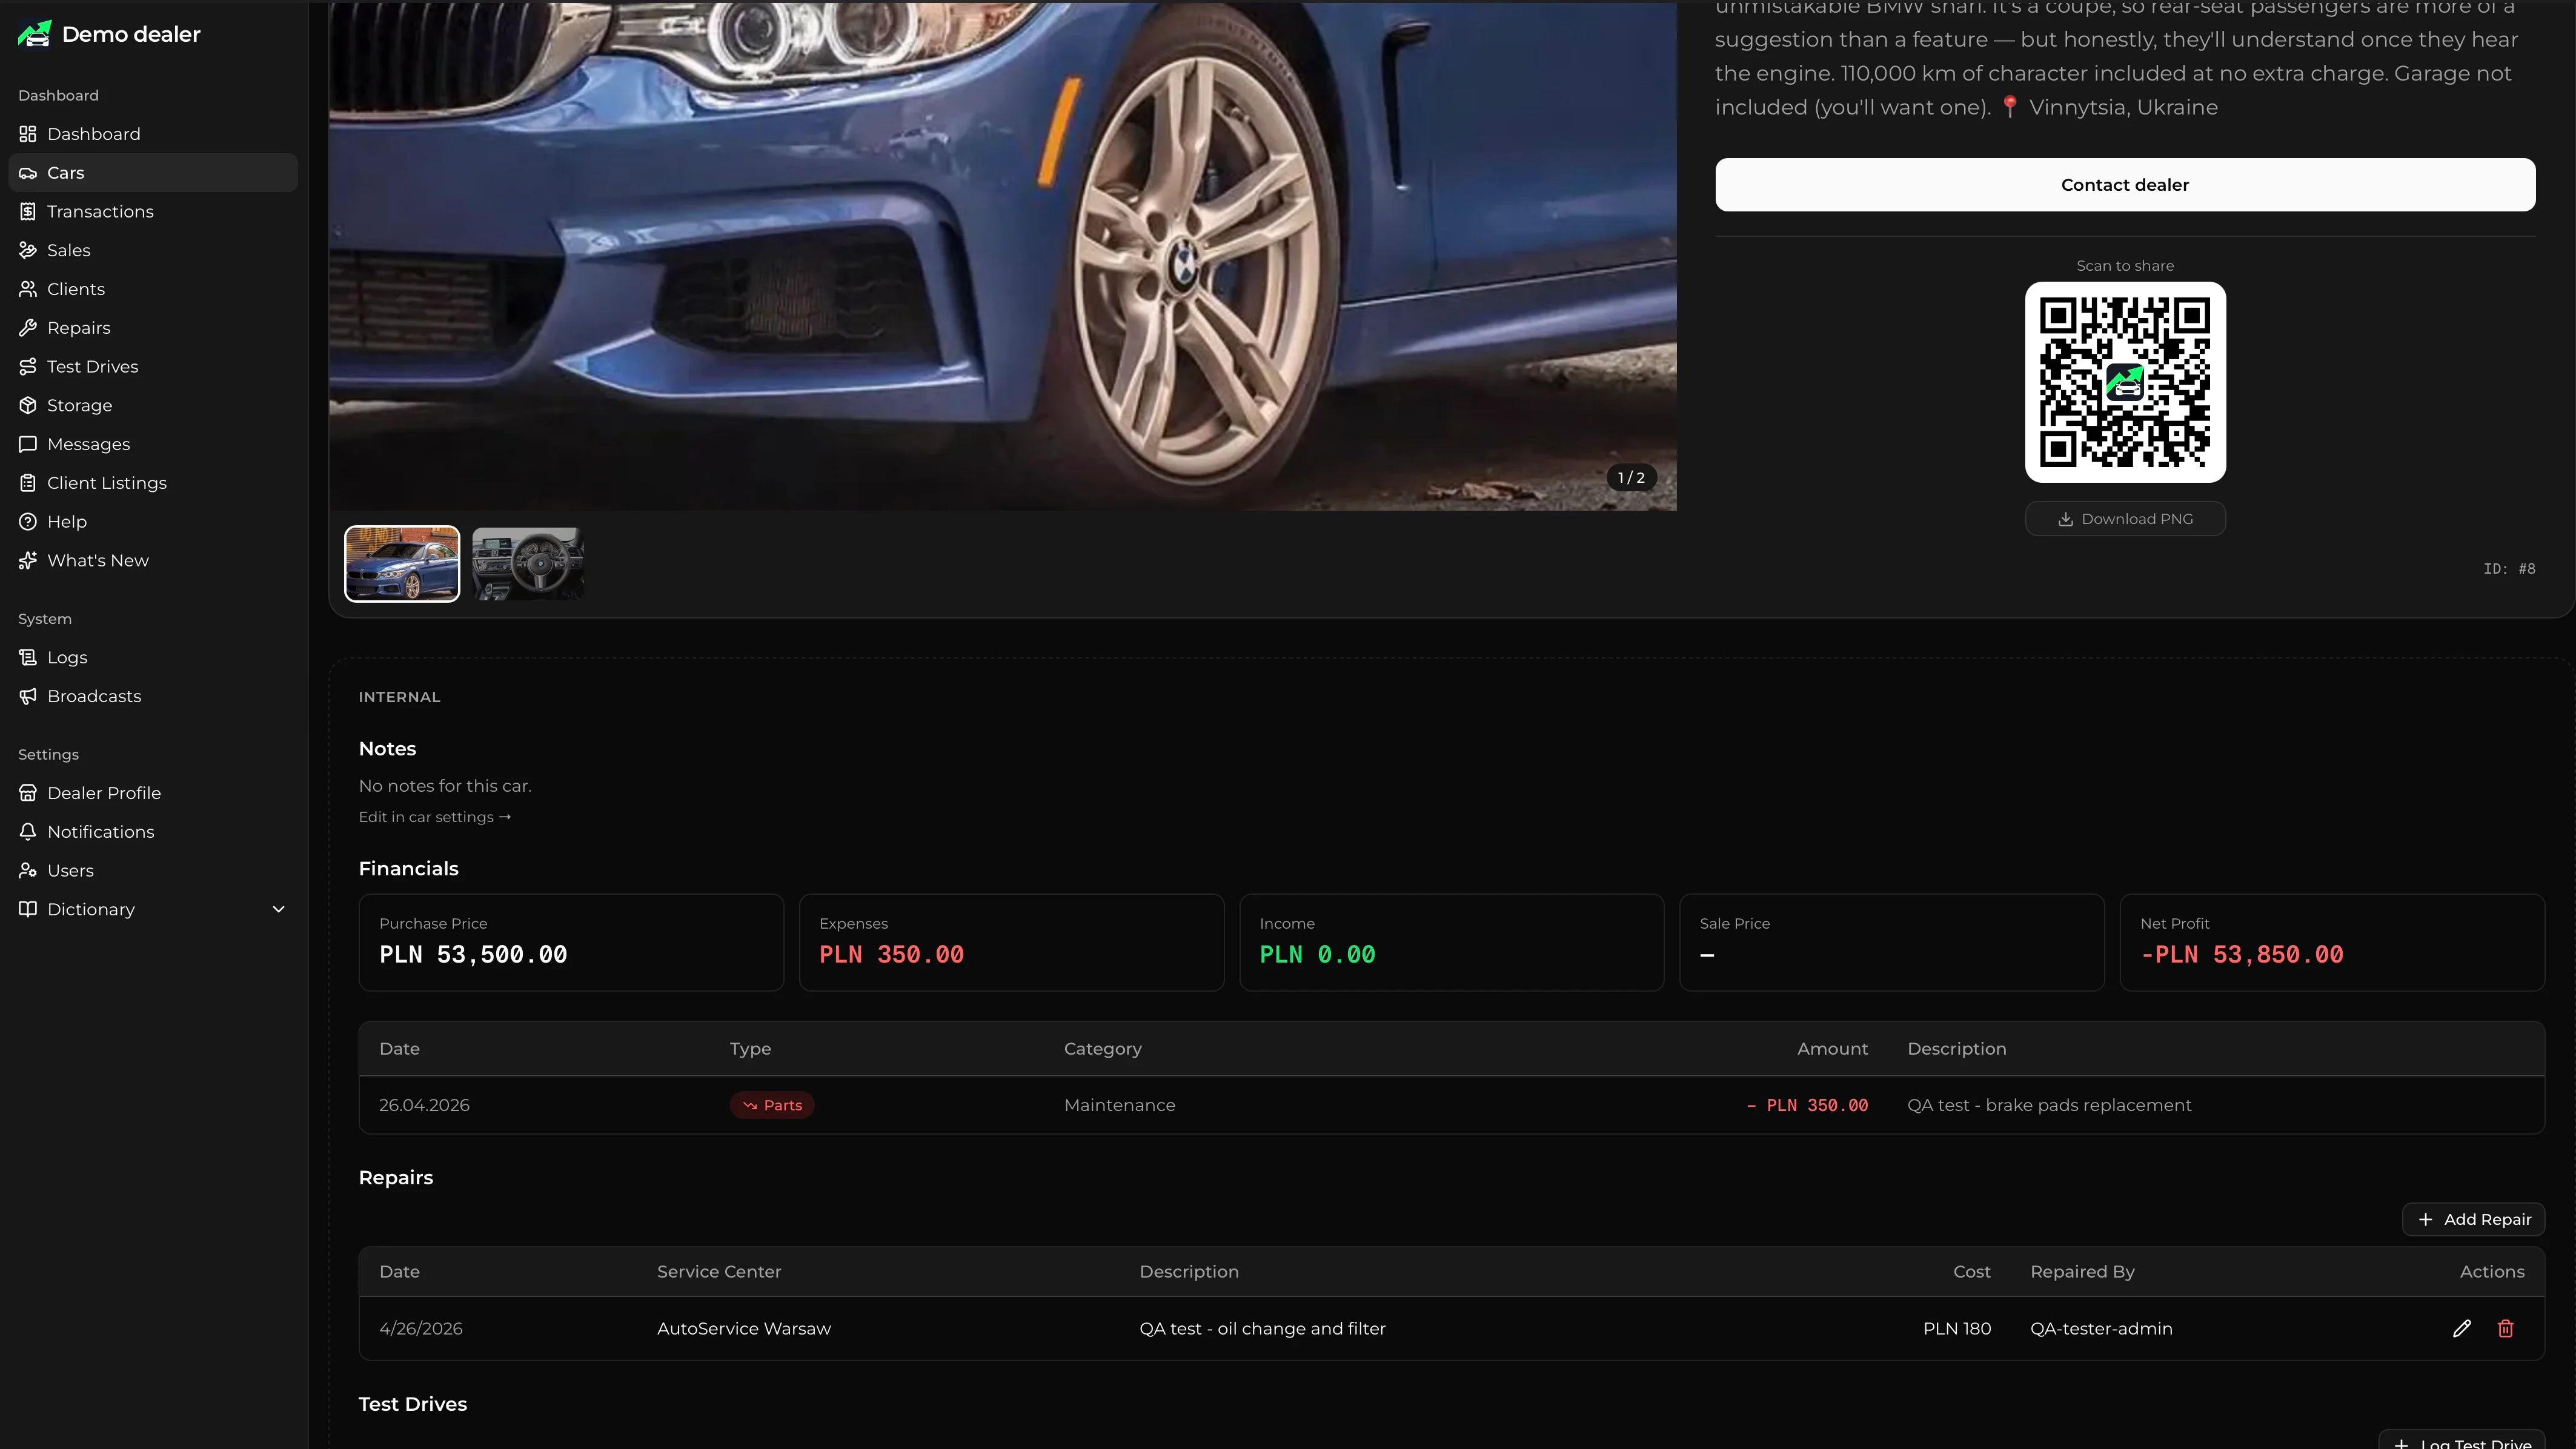Download the QR code PNG
2576x1449 pixels.
pyautogui.click(x=2125, y=519)
